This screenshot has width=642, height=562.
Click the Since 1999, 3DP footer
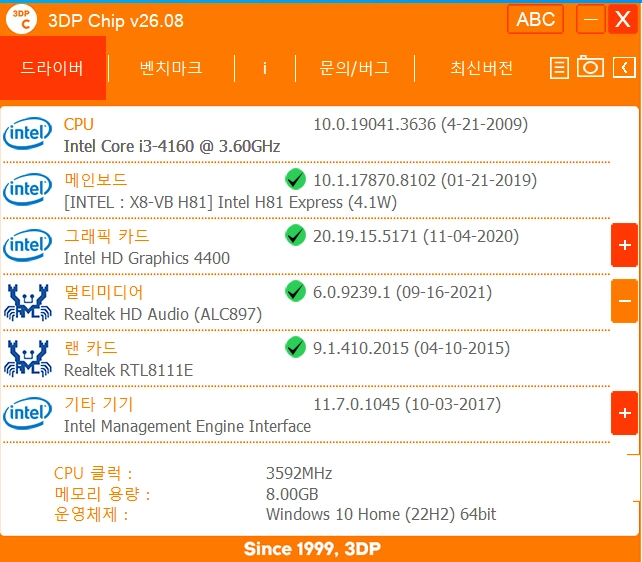click(312, 549)
